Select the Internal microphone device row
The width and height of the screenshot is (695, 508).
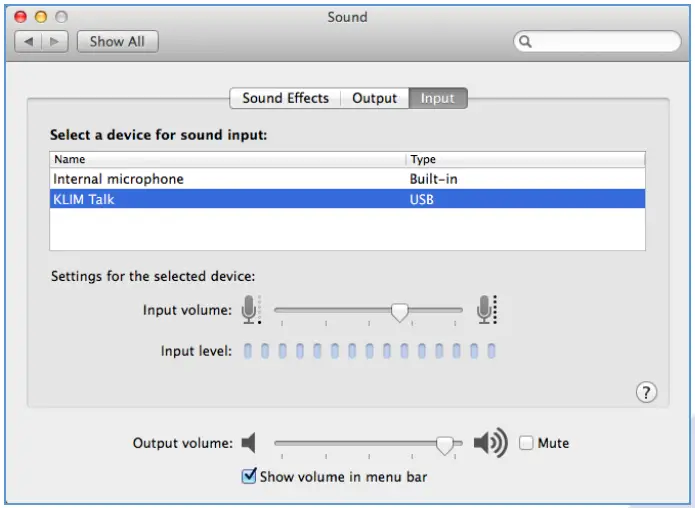pos(348,179)
